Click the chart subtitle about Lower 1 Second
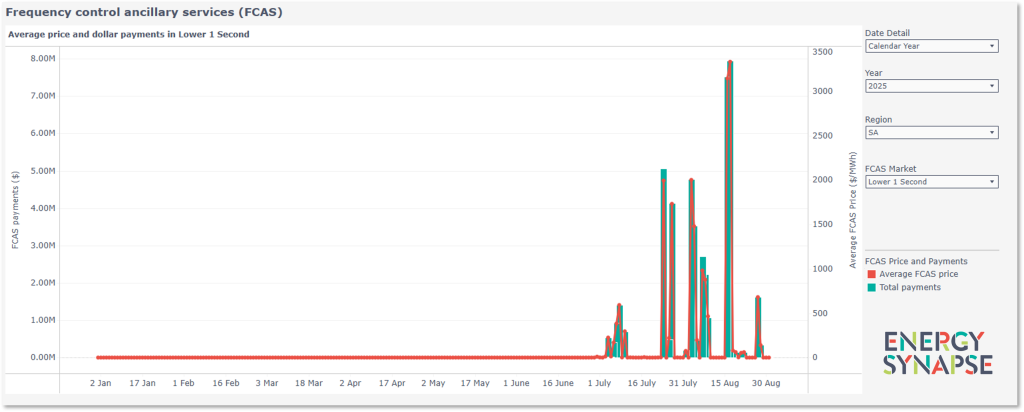The width and height of the screenshot is (1024, 412). (128, 34)
